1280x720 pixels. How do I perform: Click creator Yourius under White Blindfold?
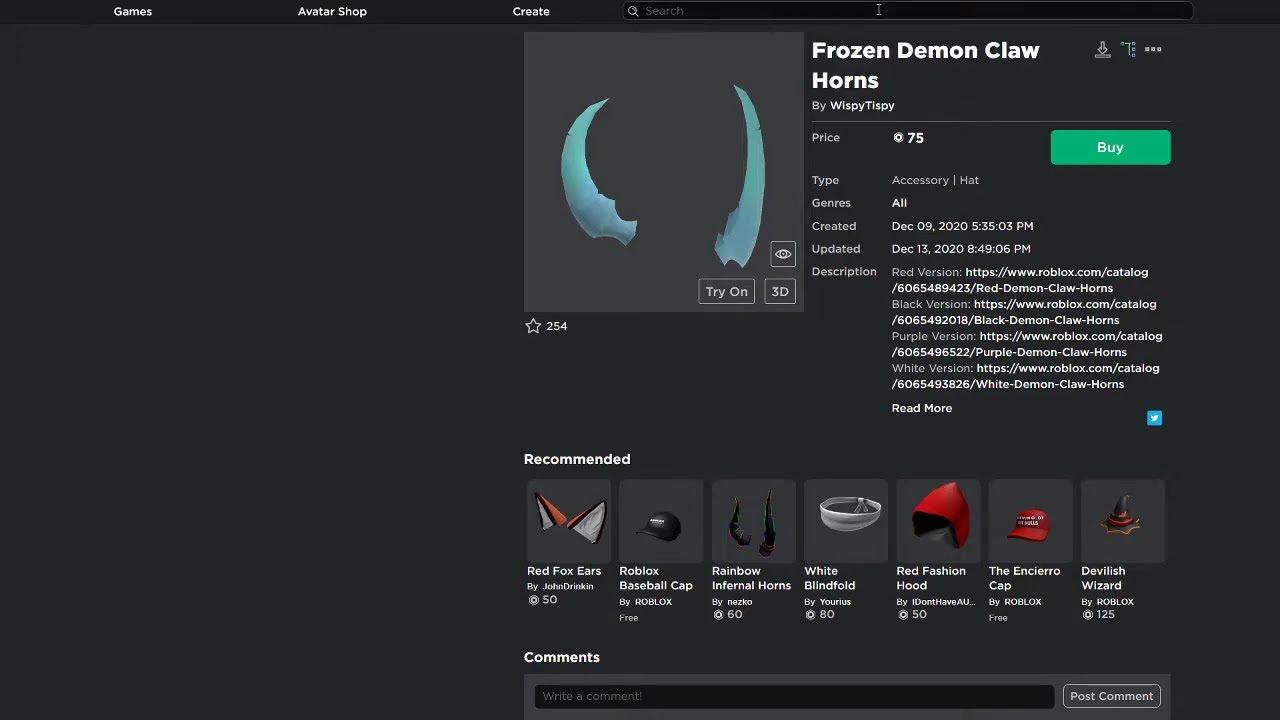pyautogui.click(x=835, y=602)
